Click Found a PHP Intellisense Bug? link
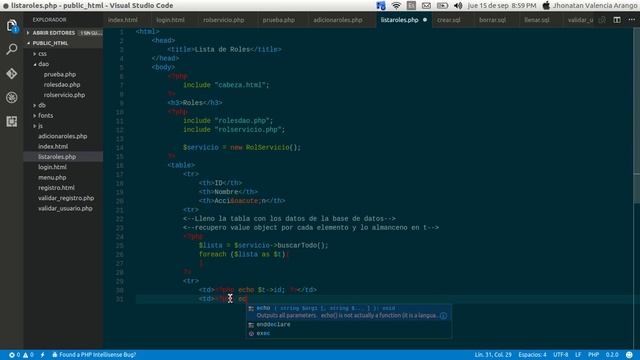Screen dimensions: 640x360 (x=94, y=355)
